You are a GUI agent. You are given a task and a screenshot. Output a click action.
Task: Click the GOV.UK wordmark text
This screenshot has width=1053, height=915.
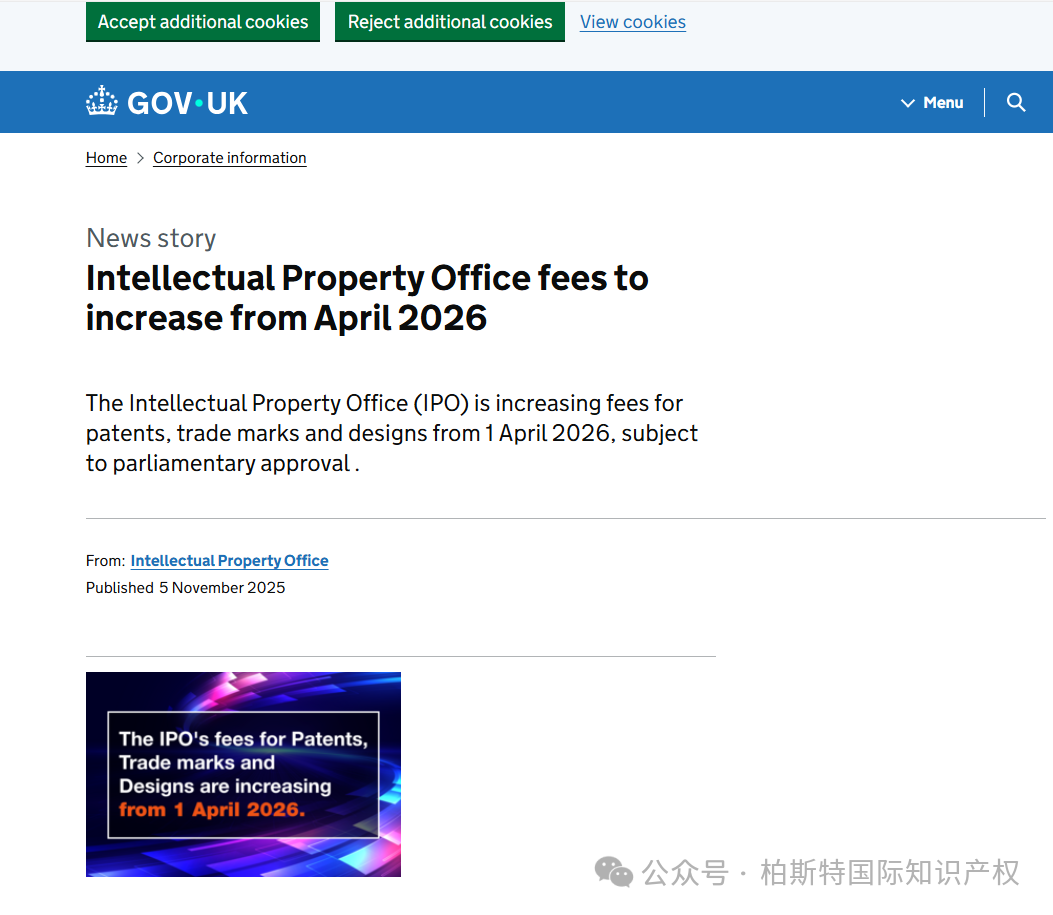(188, 103)
